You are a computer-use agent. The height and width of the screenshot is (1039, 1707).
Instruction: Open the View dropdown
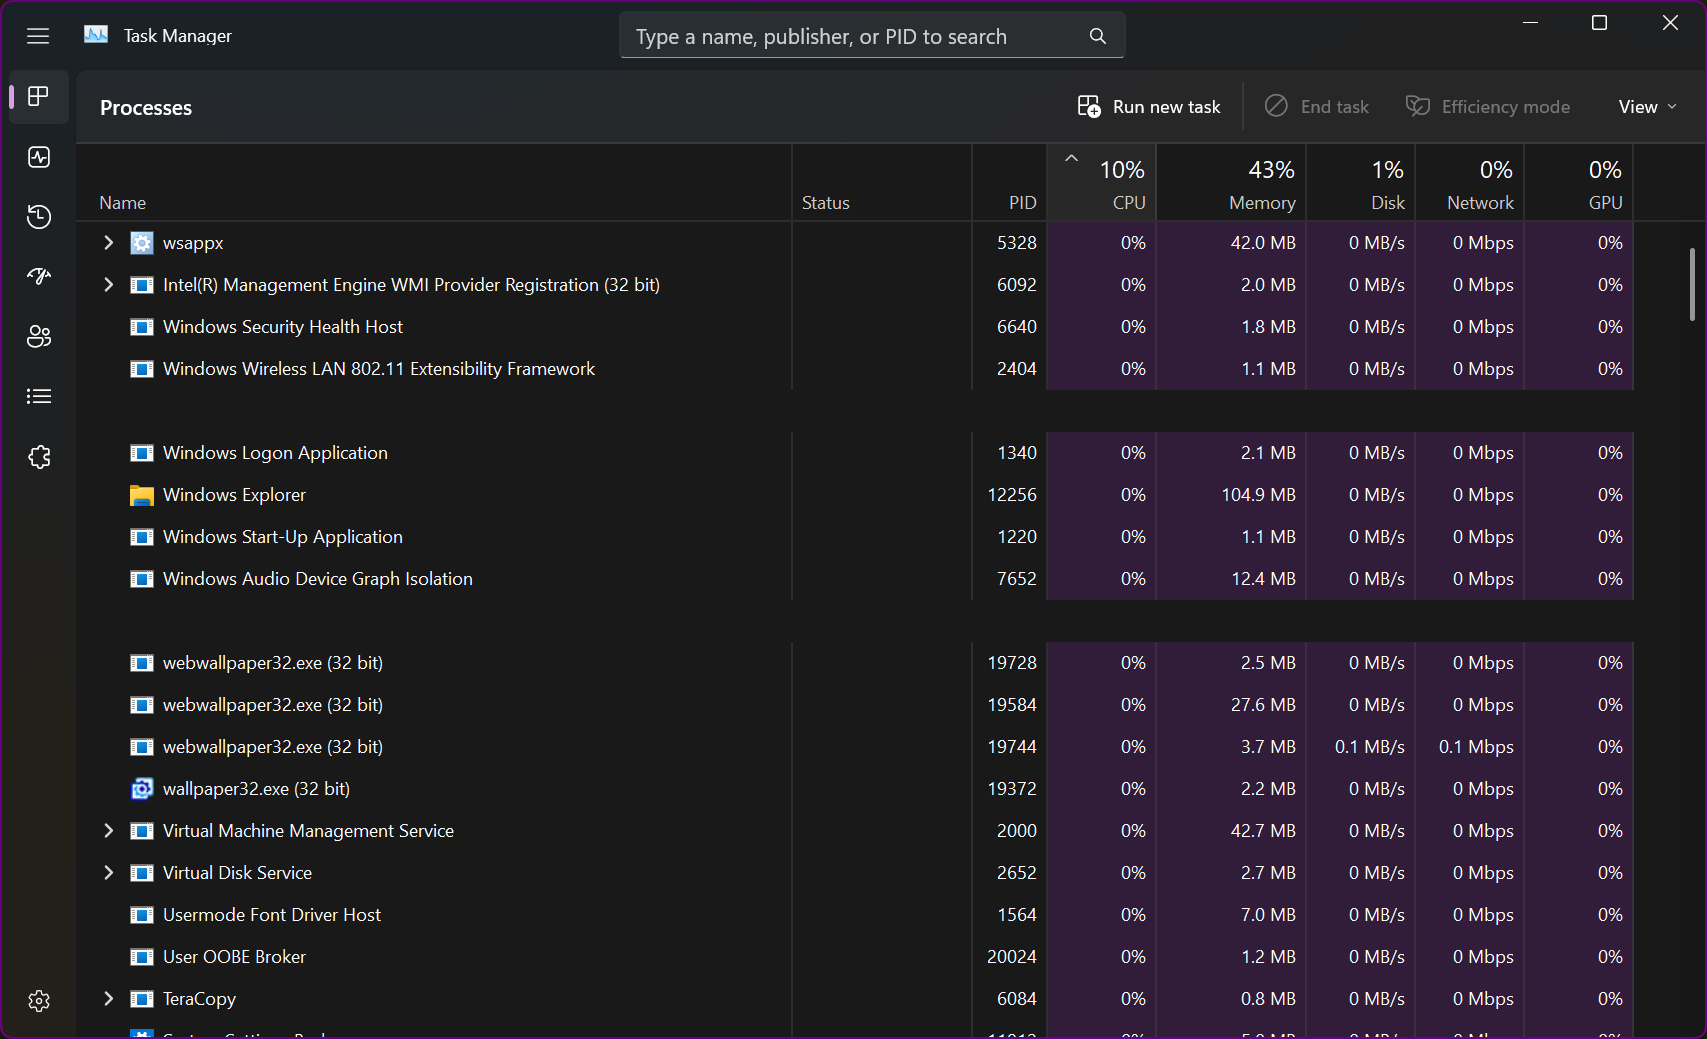(1645, 106)
